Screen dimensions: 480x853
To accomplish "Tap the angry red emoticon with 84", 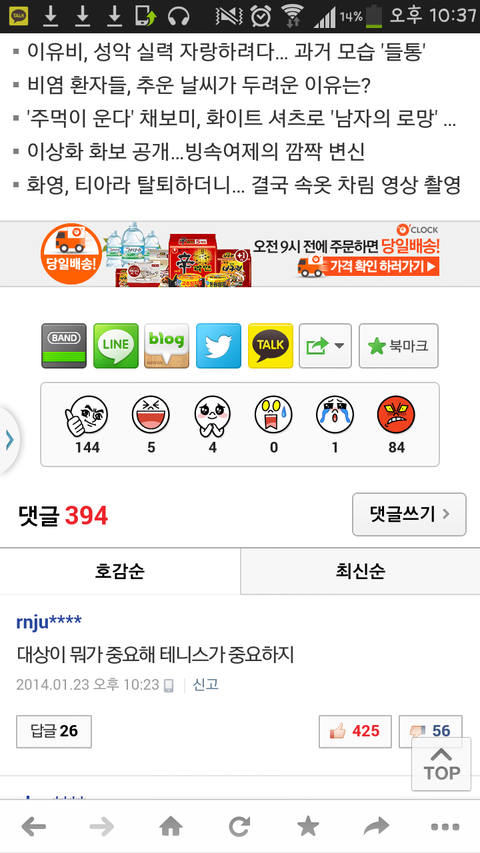I will pos(396,415).
